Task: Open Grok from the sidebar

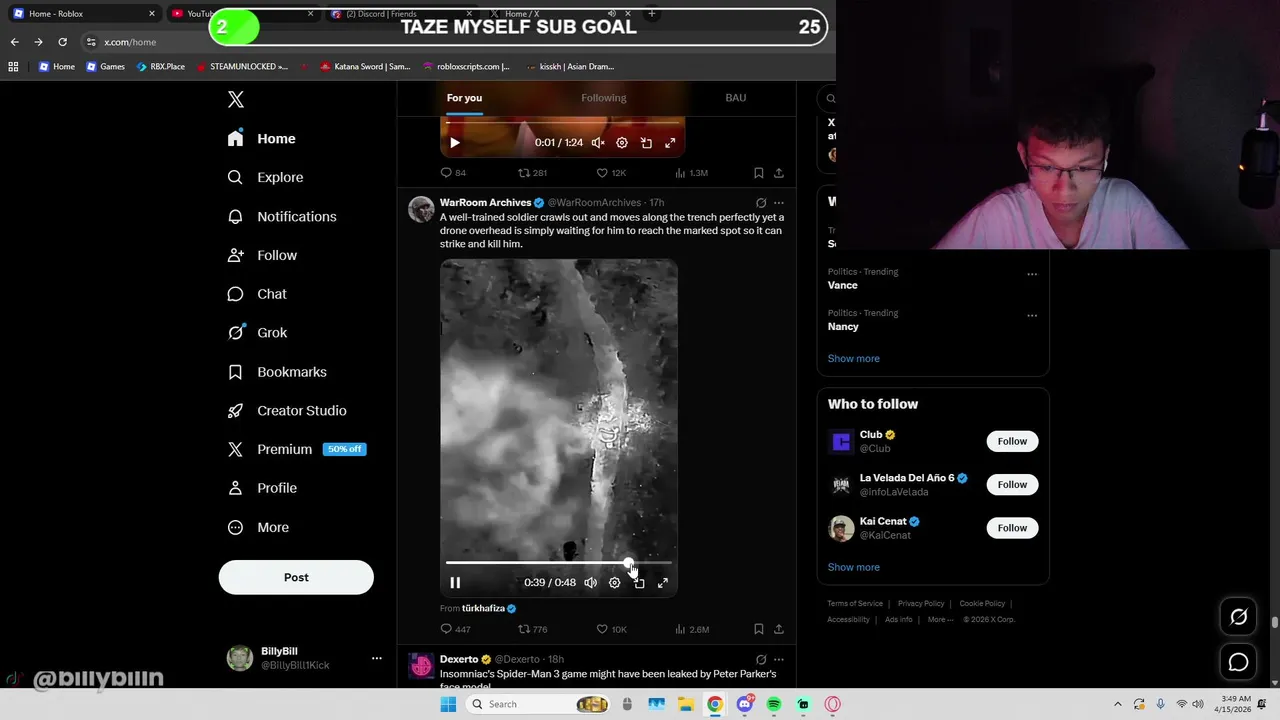Action: [257, 333]
